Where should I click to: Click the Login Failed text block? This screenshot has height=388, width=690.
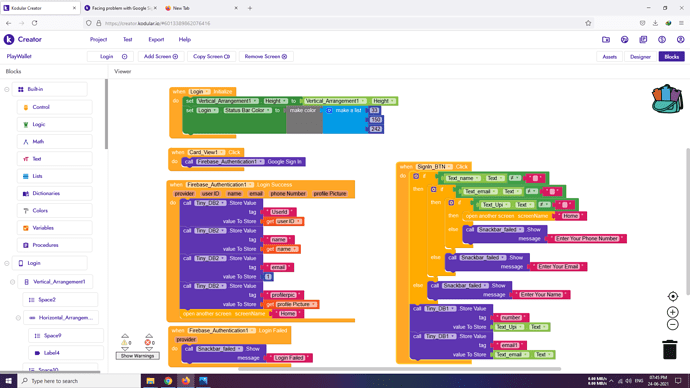(x=289, y=358)
